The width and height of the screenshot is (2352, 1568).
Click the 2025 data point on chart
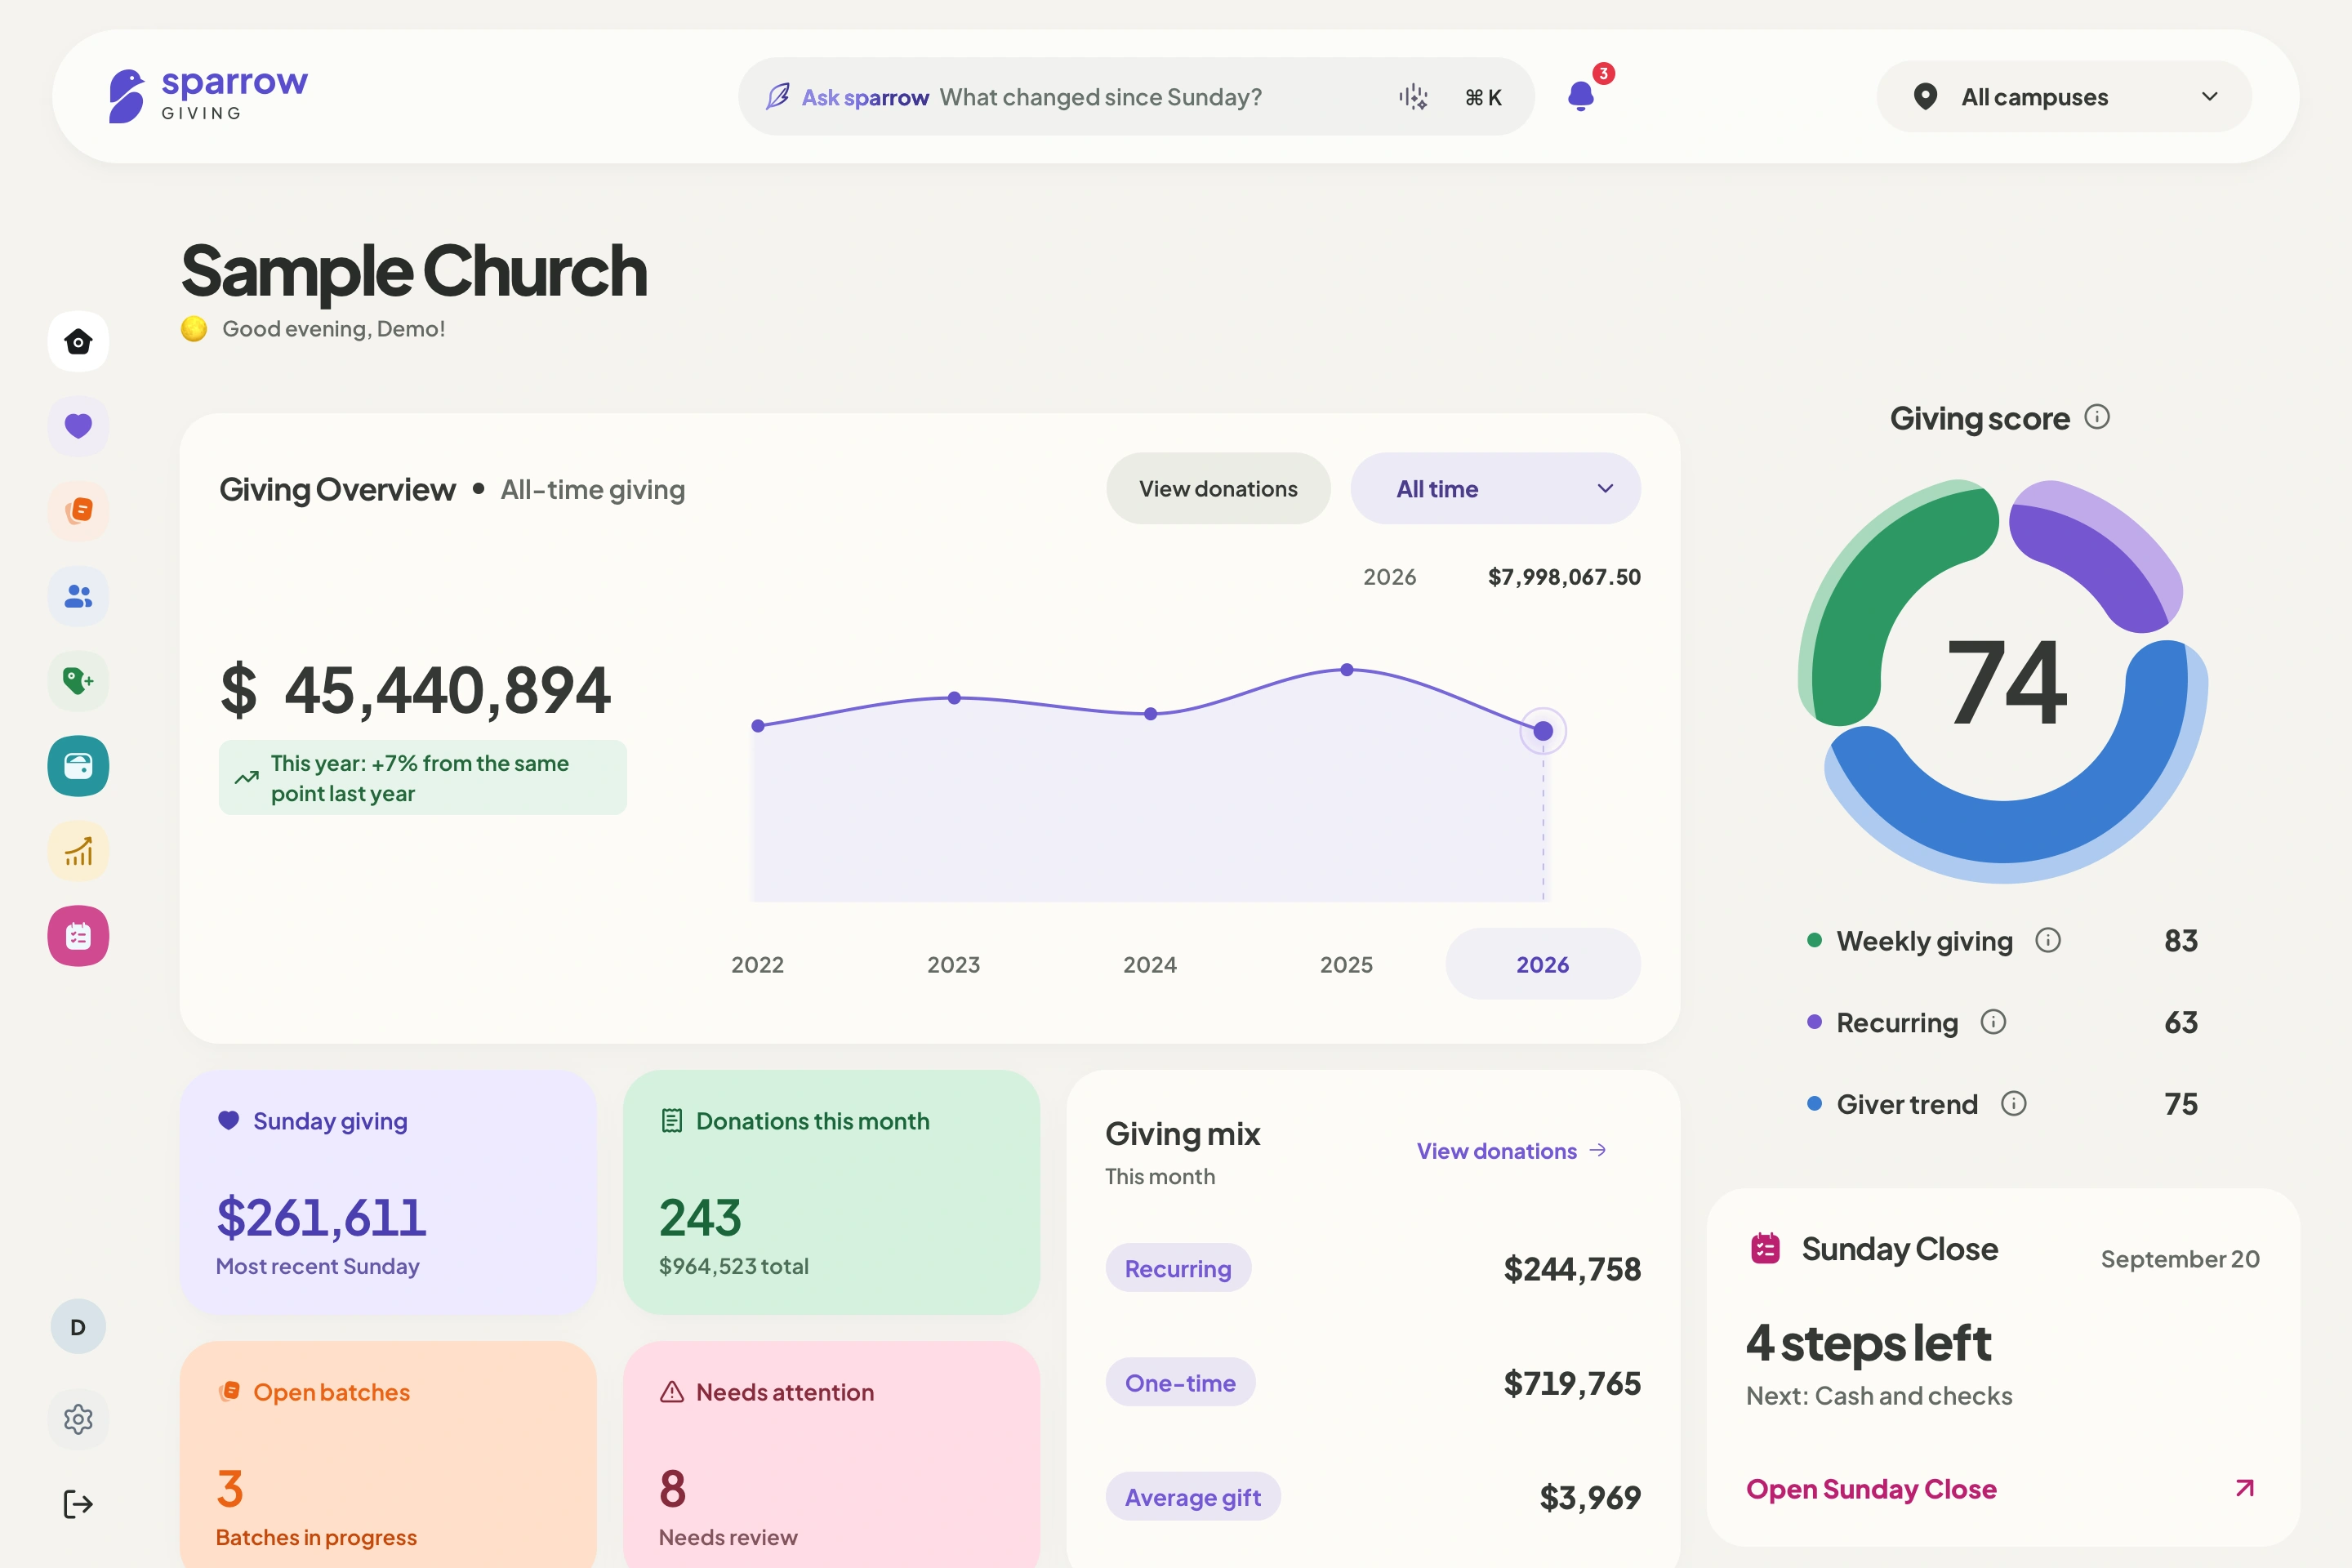[1347, 670]
